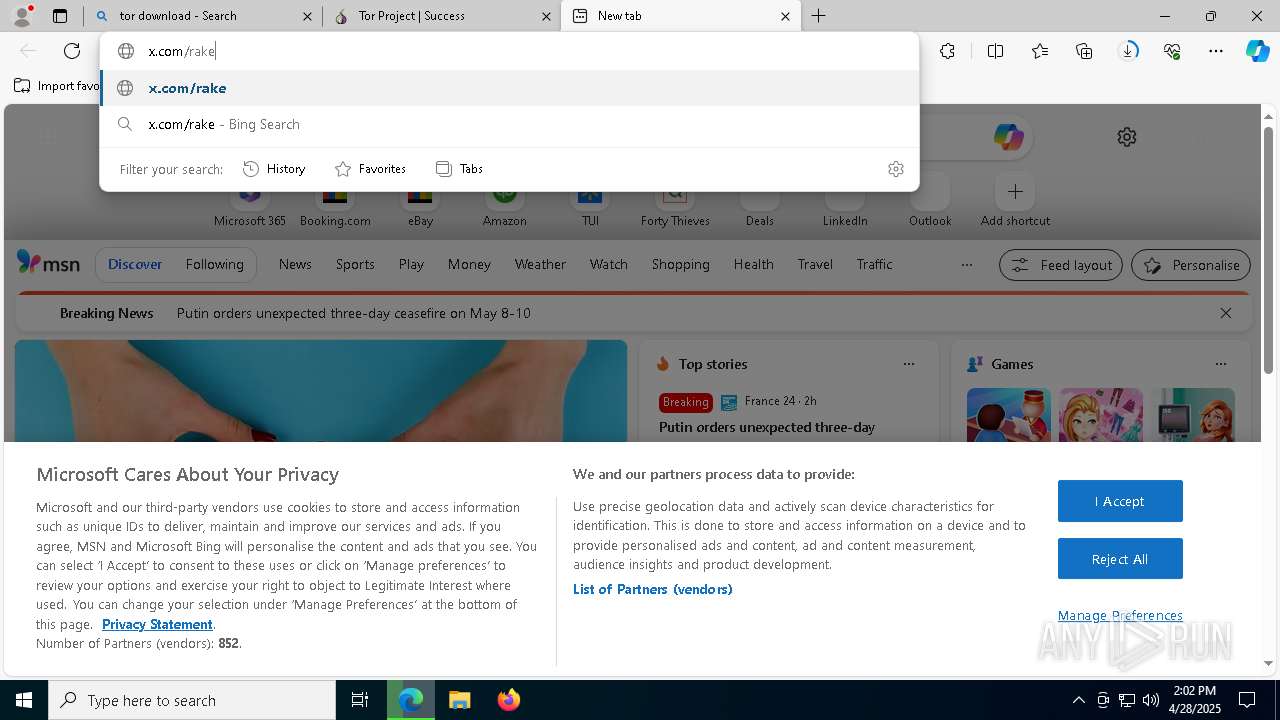Open page settings gear on new tab
The width and height of the screenshot is (1280, 720).
pos(1127,137)
